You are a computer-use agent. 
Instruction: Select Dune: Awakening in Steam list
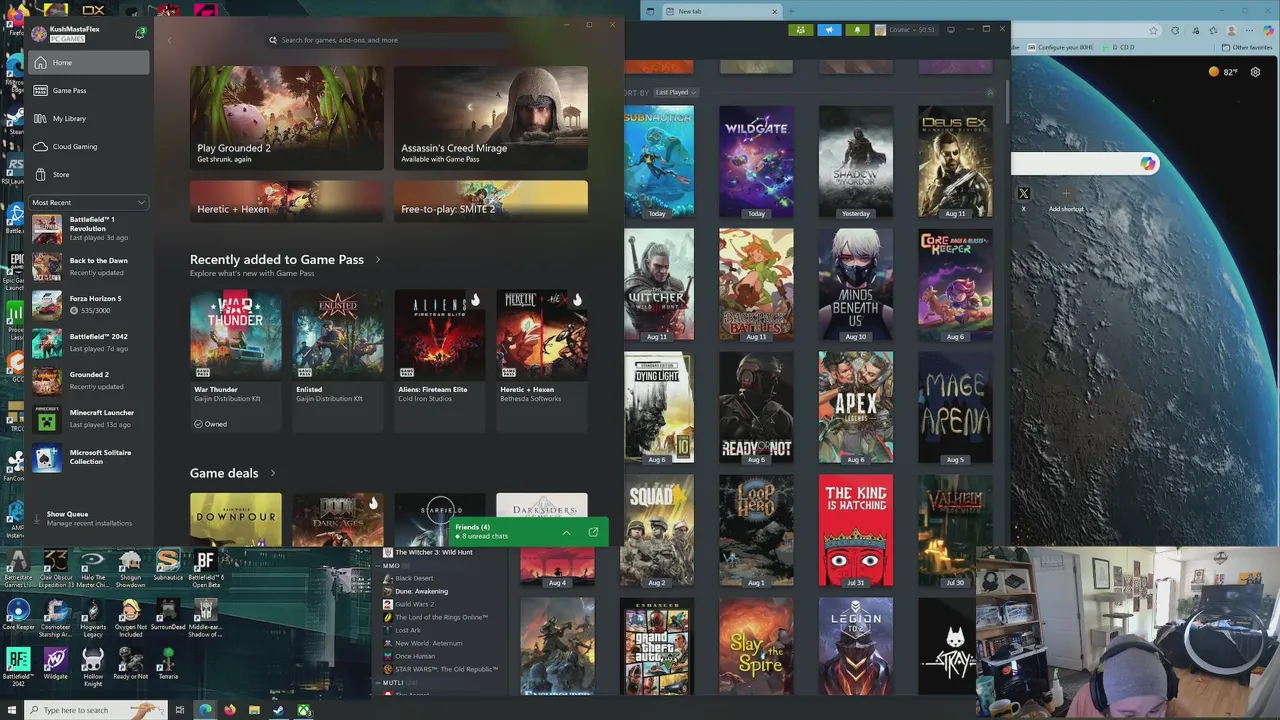pos(421,591)
